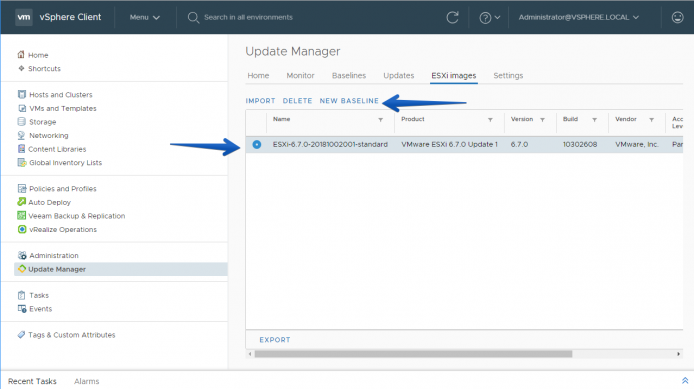Select the ESXi-6.7.0 image radio button
The image size is (694, 389).
(257, 144)
